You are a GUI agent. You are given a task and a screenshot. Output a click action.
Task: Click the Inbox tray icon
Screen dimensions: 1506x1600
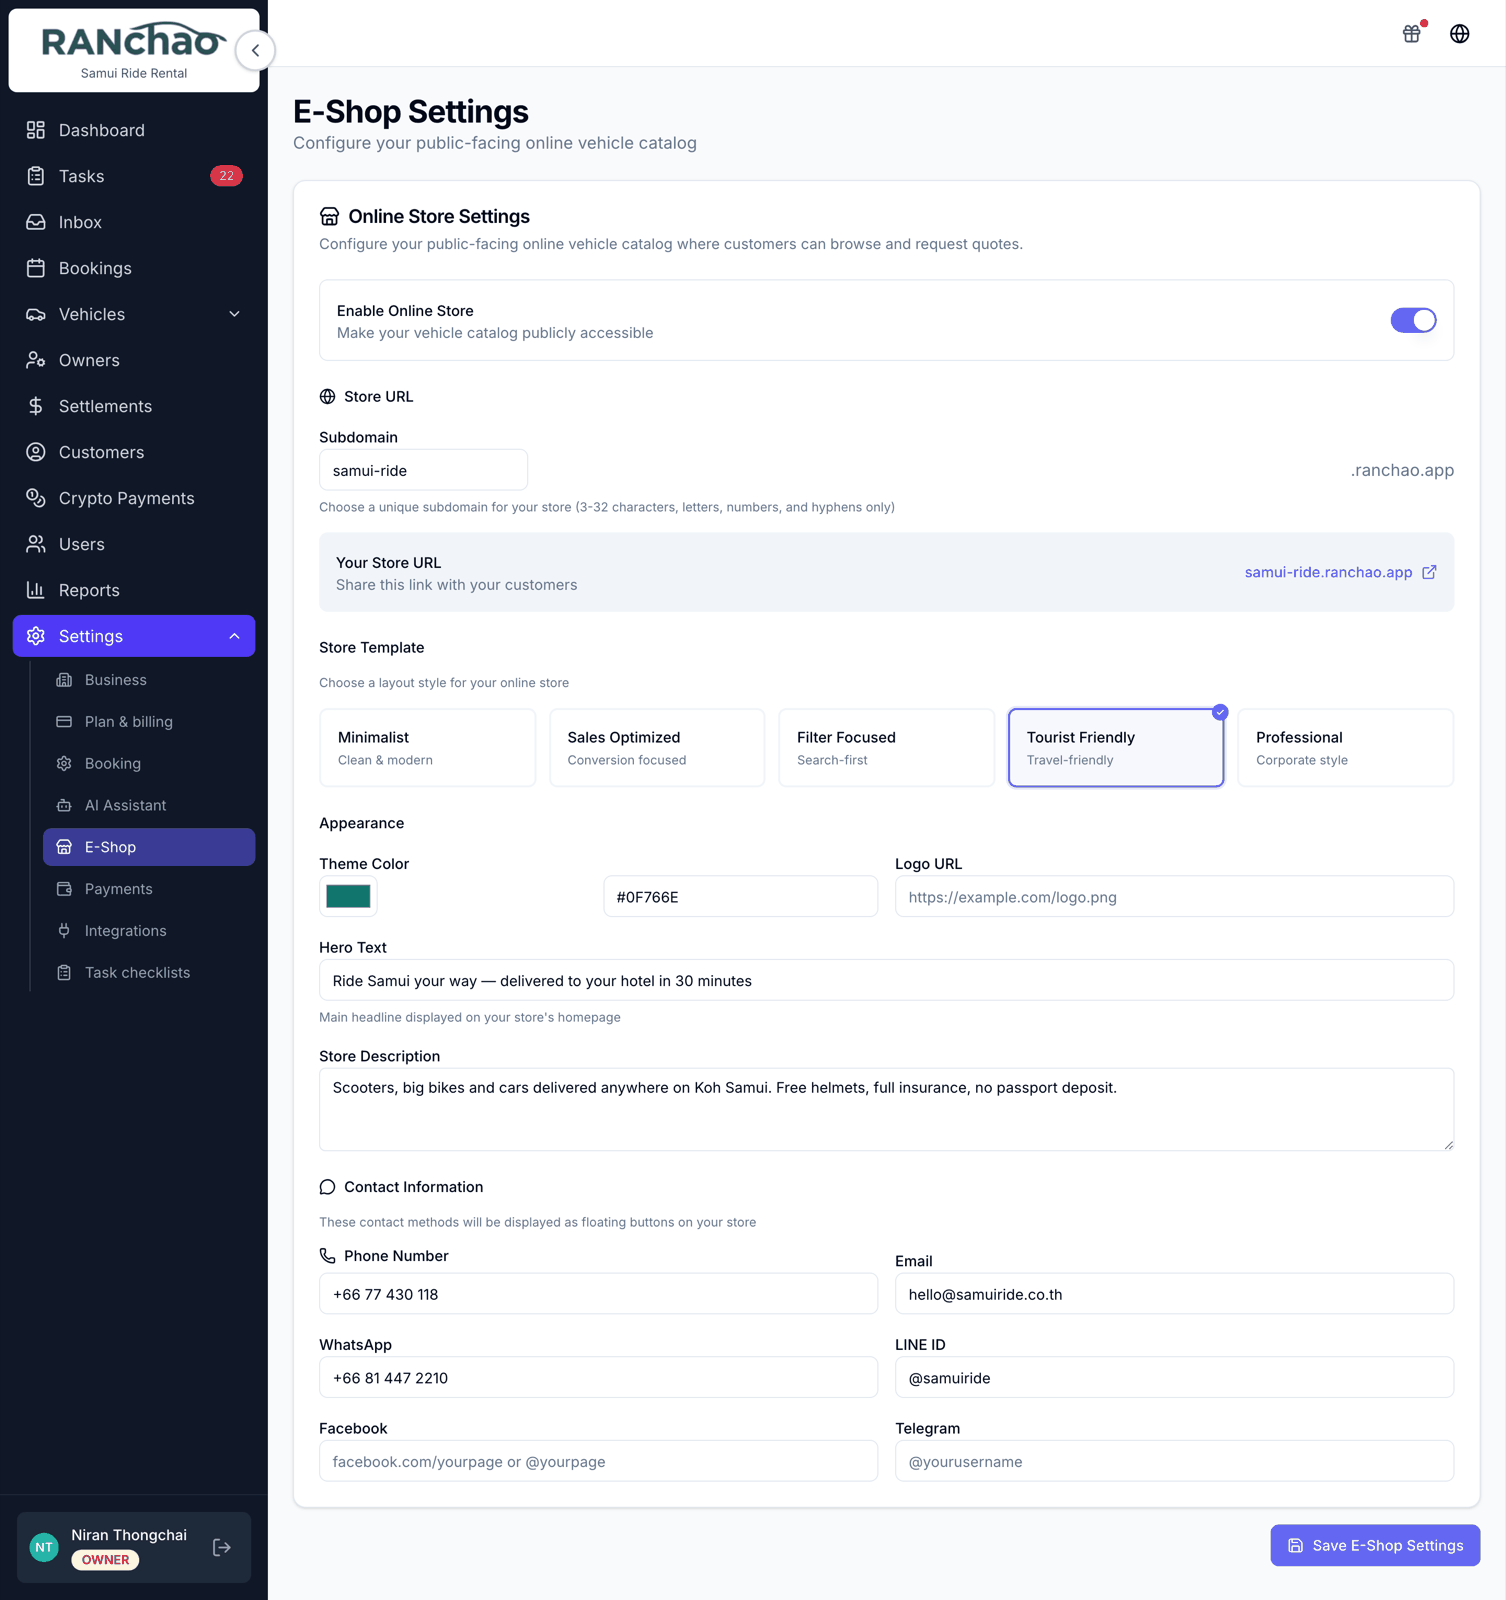tap(36, 222)
